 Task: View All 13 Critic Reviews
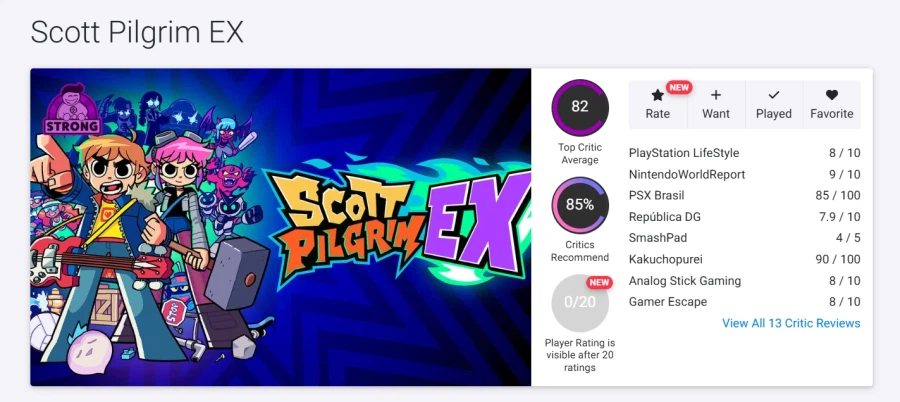(791, 323)
